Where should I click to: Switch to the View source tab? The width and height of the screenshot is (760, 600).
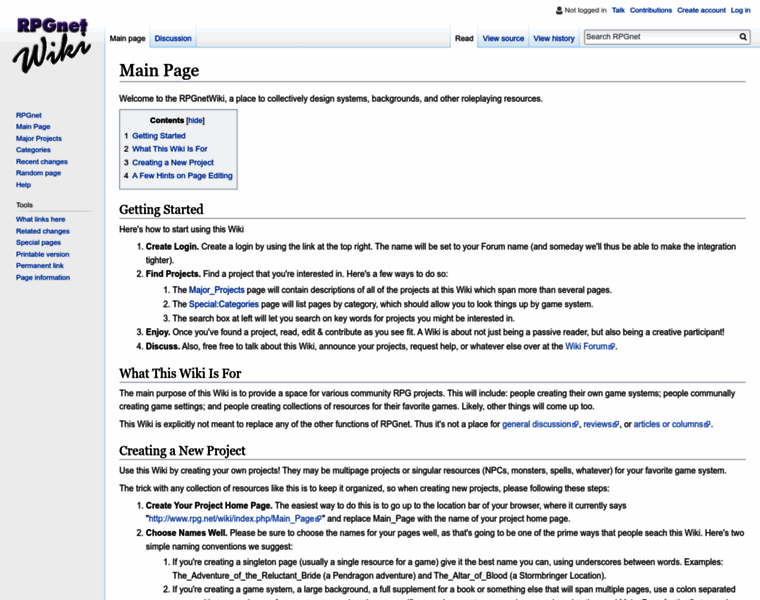click(x=503, y=38)
